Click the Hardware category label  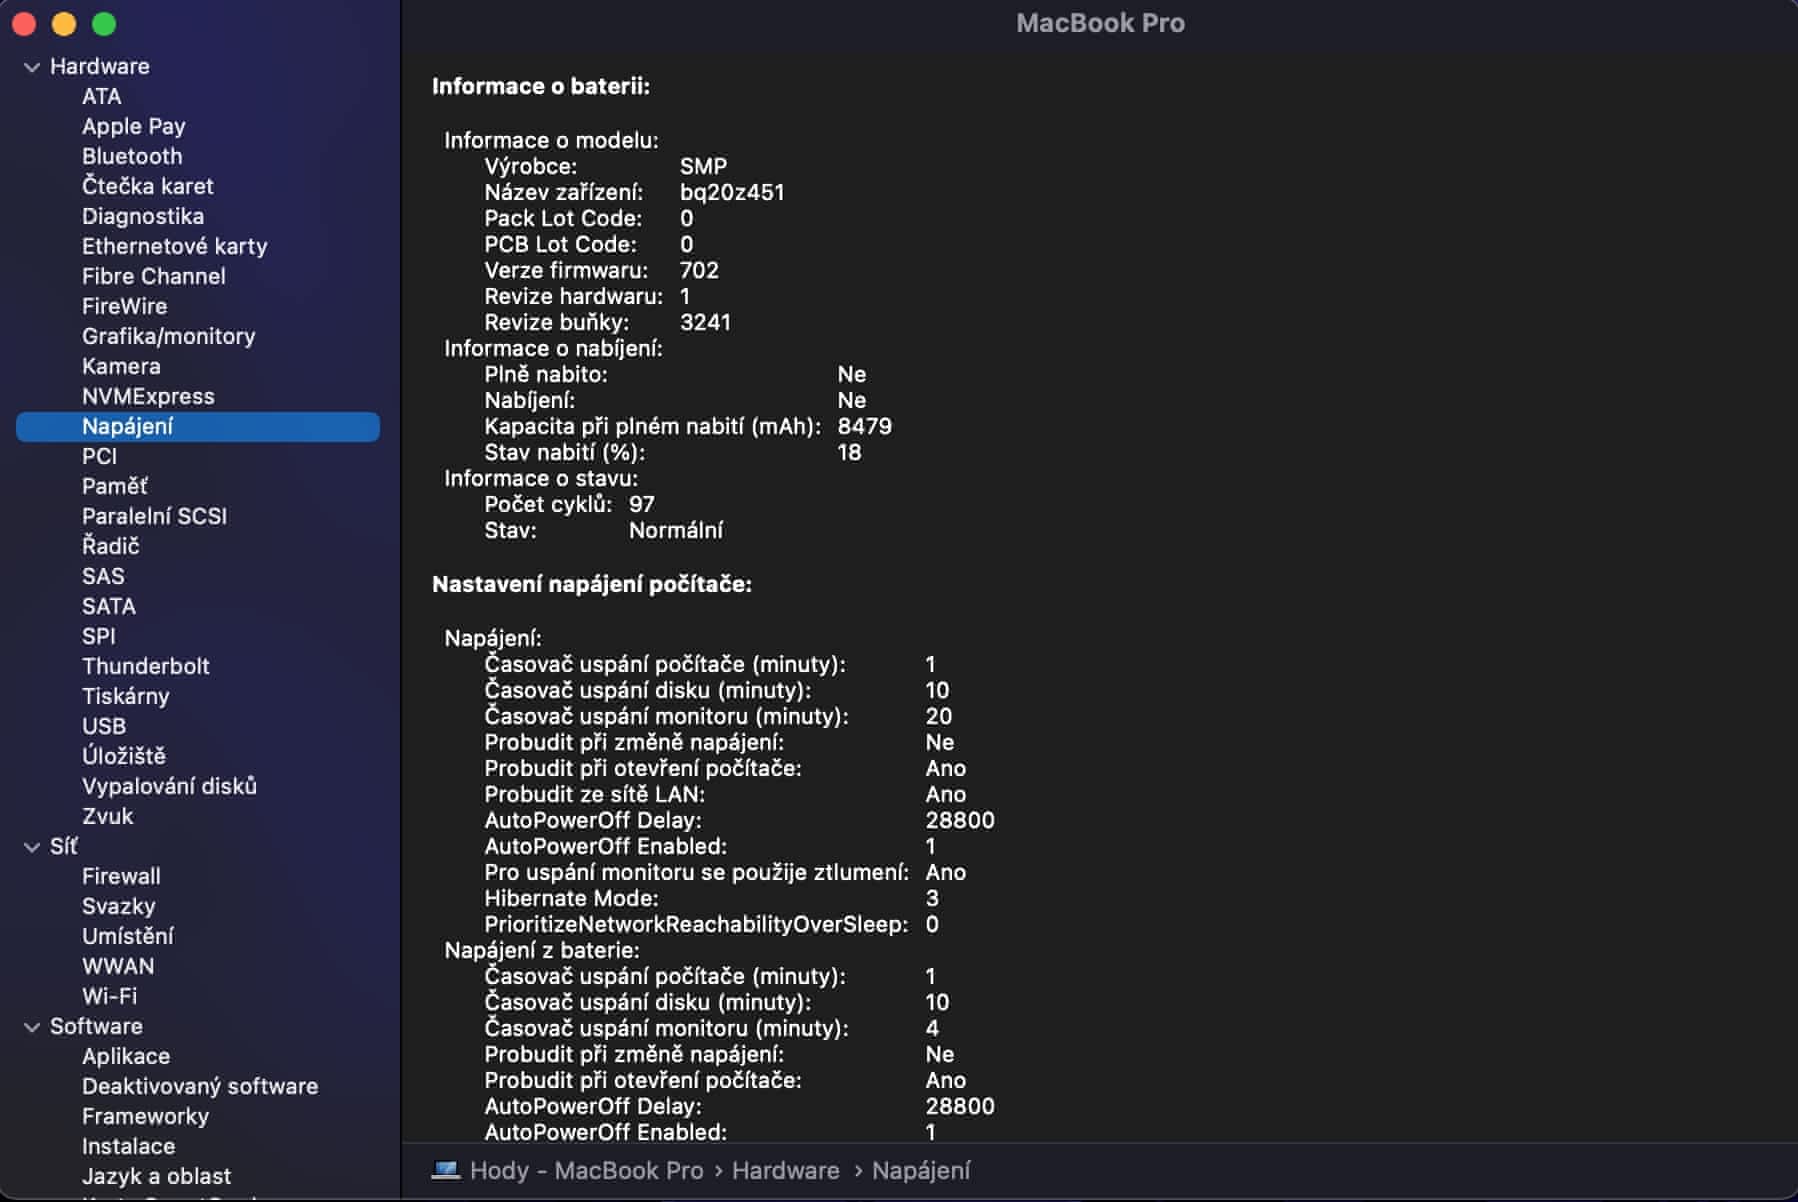click(x=100, y=66)
